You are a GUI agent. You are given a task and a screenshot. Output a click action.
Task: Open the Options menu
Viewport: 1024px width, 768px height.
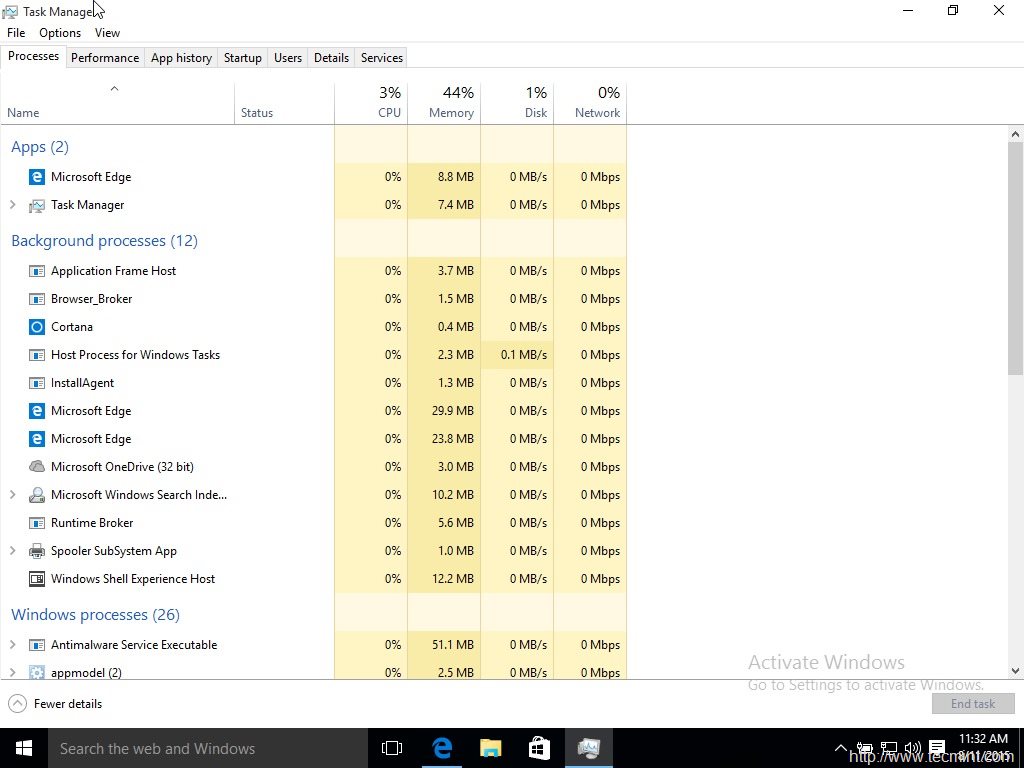pyautogui.click(x=59, y=32)
